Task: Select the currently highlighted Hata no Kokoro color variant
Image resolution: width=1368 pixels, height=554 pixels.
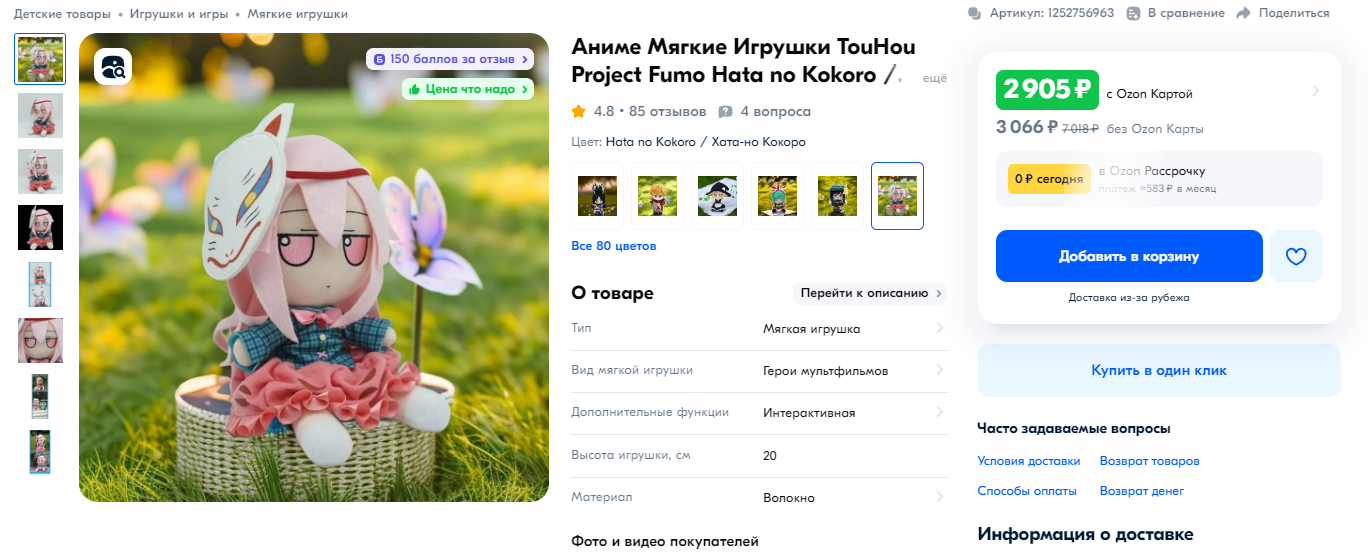Action: click(x=897, y=196)
